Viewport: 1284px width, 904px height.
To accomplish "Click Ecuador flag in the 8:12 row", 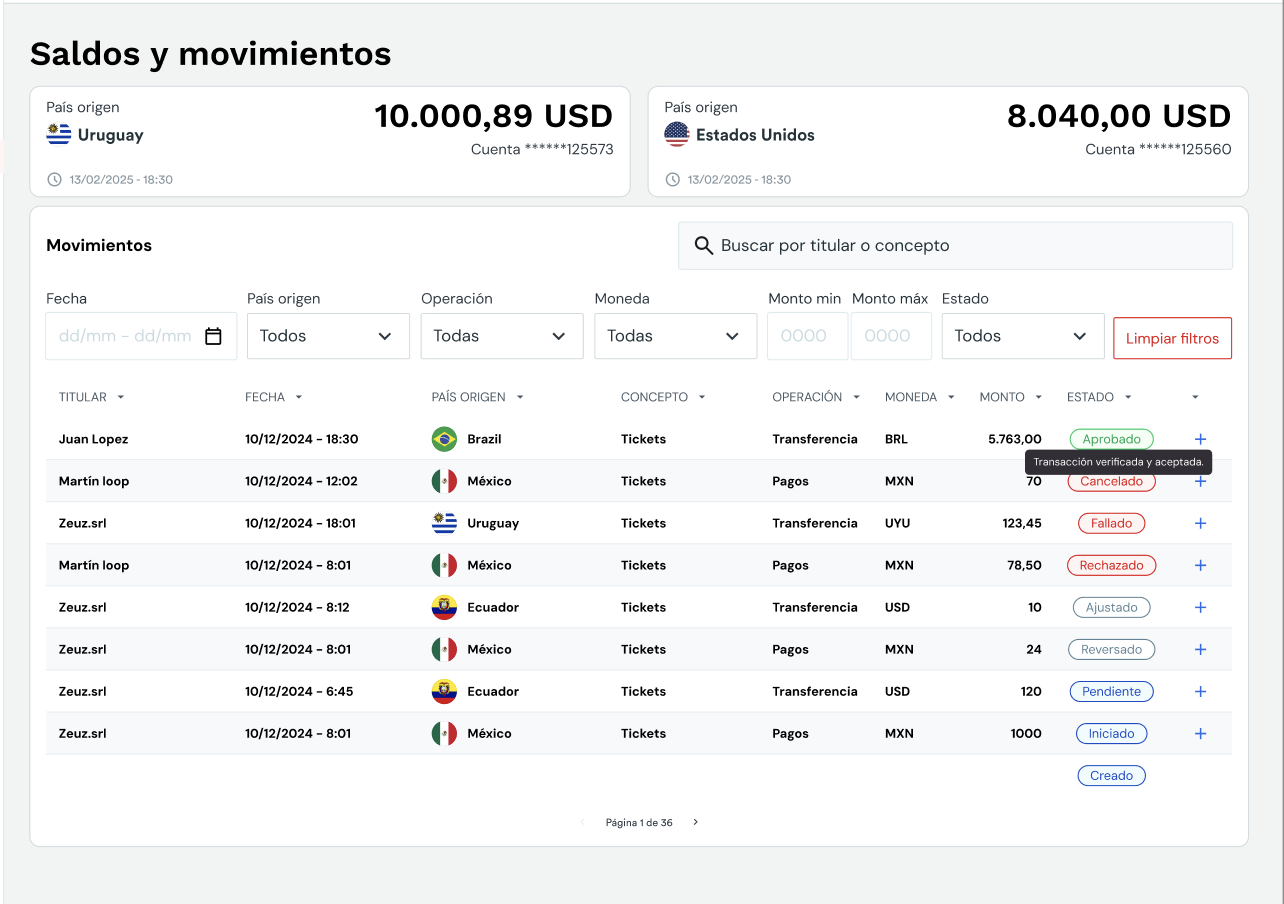I will tap(444, 607).
